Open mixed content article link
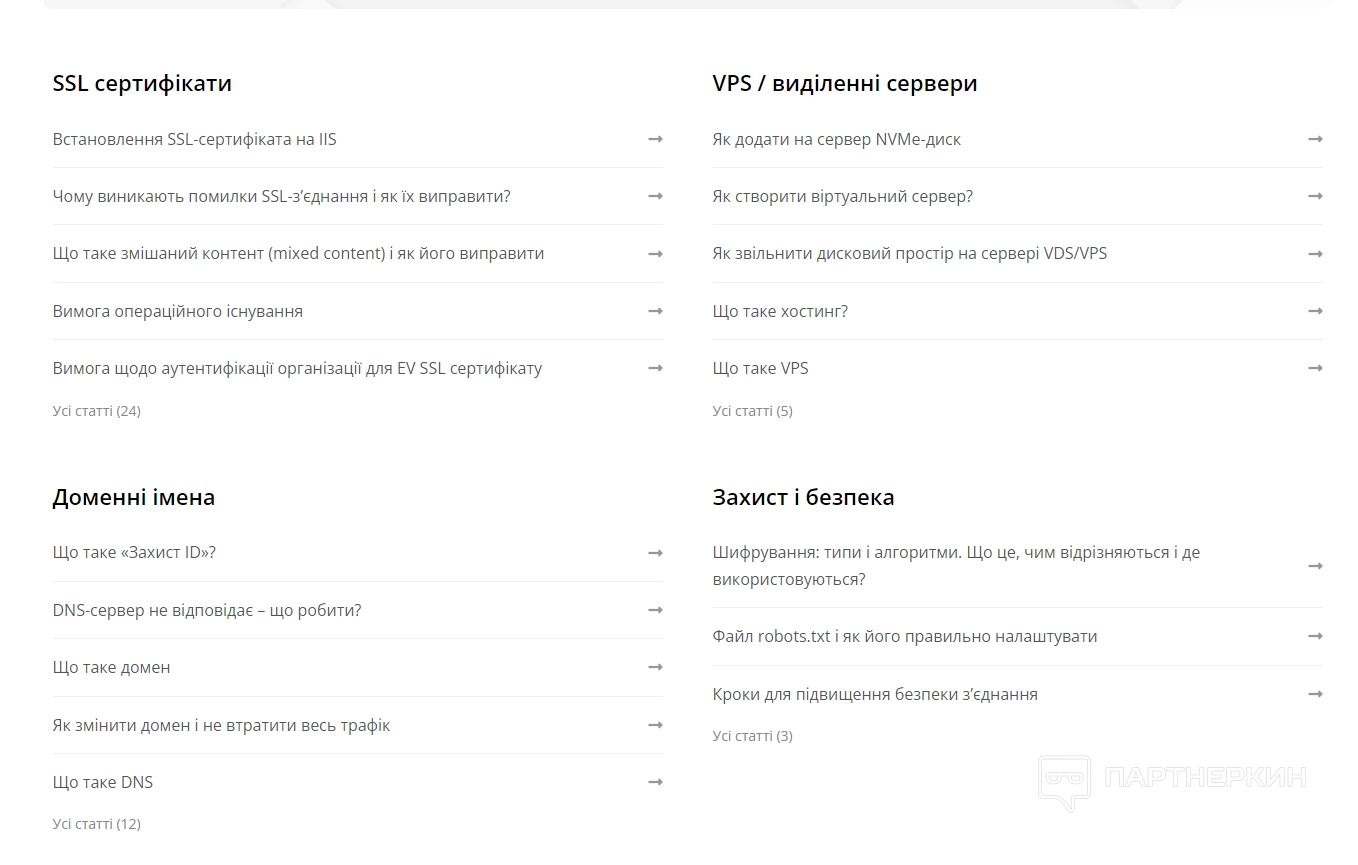Viewport: 1358px width, 865px height. (298, 253)
